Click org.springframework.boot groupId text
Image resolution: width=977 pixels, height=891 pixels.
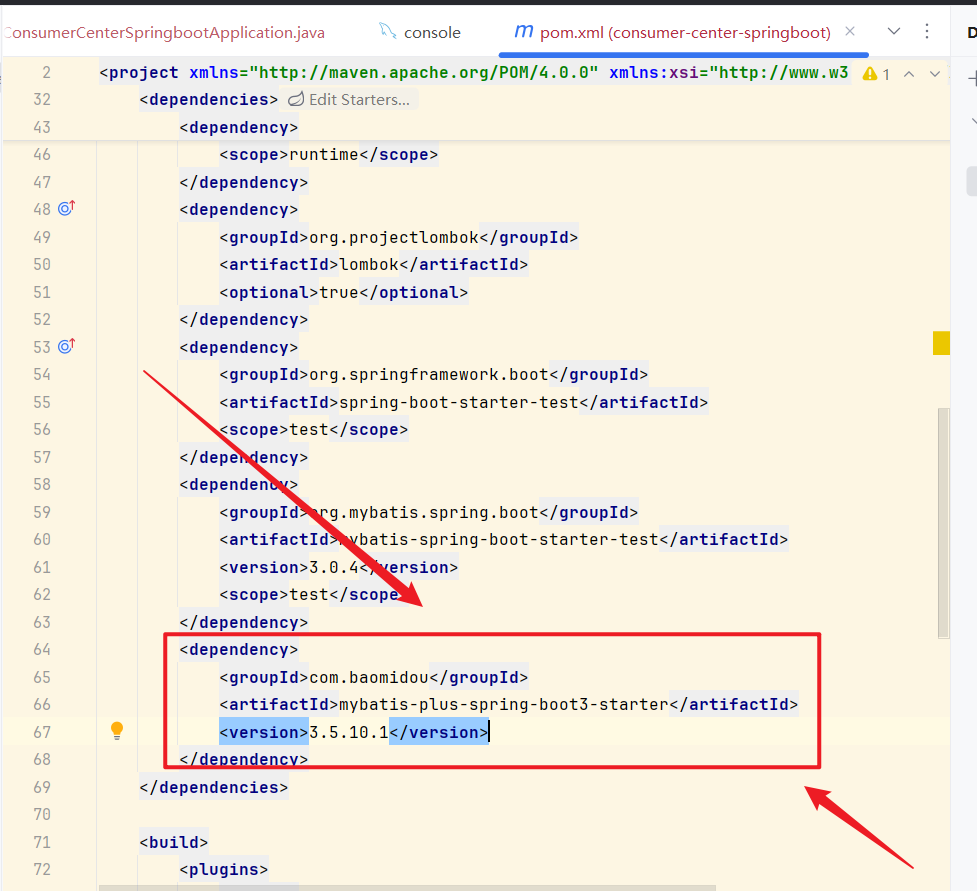(429, 374)
